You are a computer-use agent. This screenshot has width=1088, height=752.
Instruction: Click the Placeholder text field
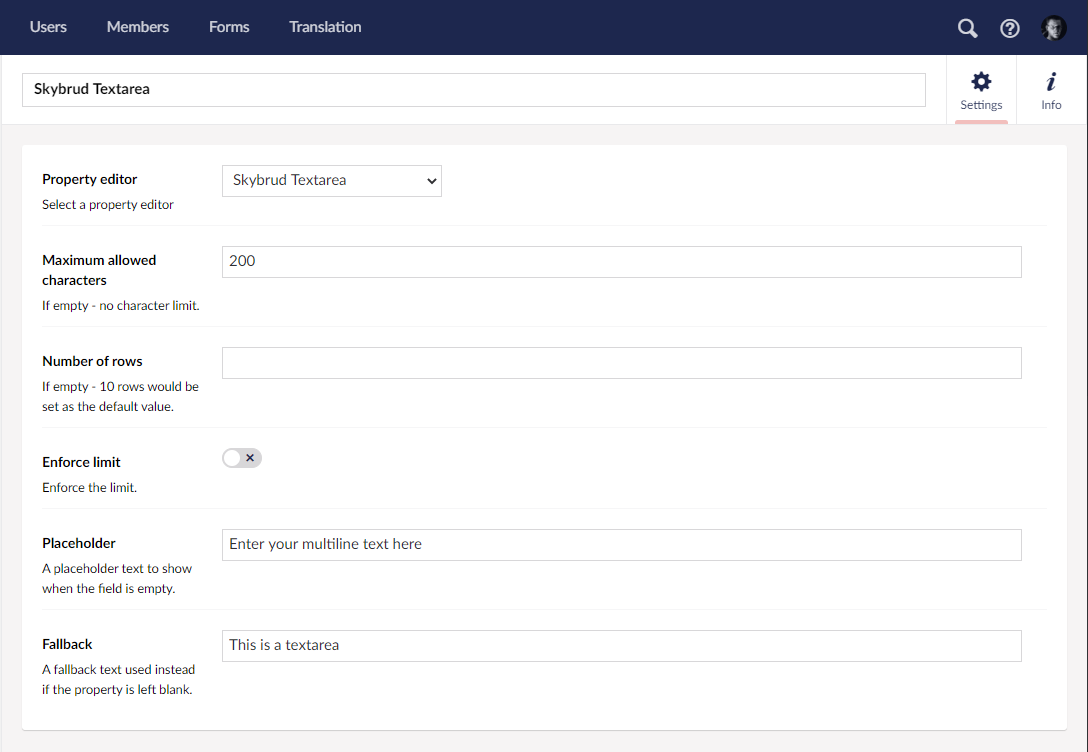[x=622, y=545]
